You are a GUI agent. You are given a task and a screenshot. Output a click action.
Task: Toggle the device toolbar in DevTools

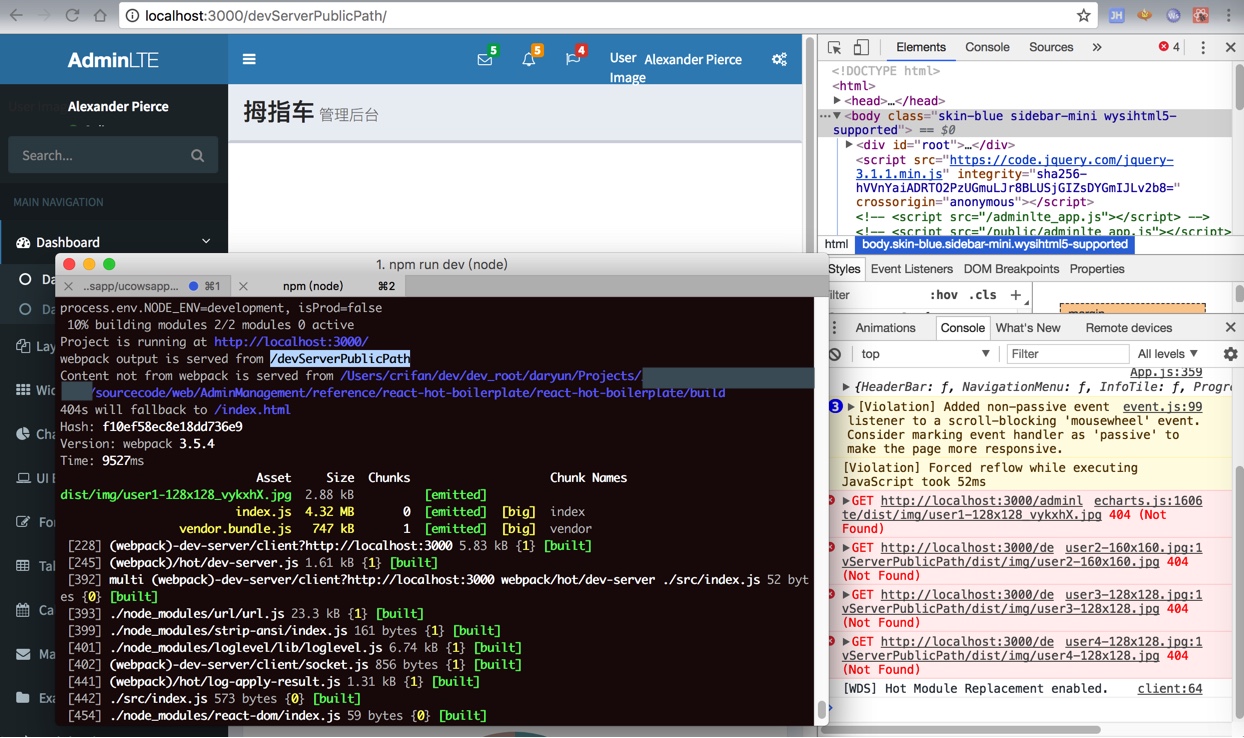861,47
